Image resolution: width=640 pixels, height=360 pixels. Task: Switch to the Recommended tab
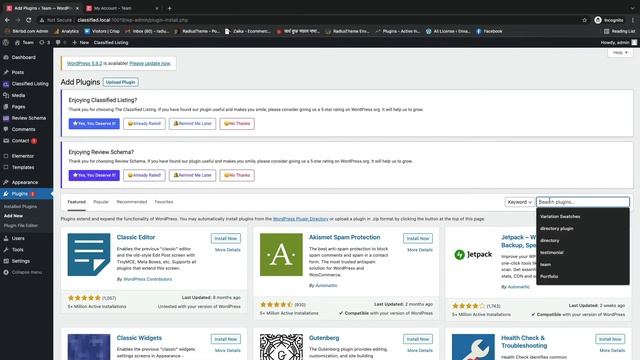[132, 202]
